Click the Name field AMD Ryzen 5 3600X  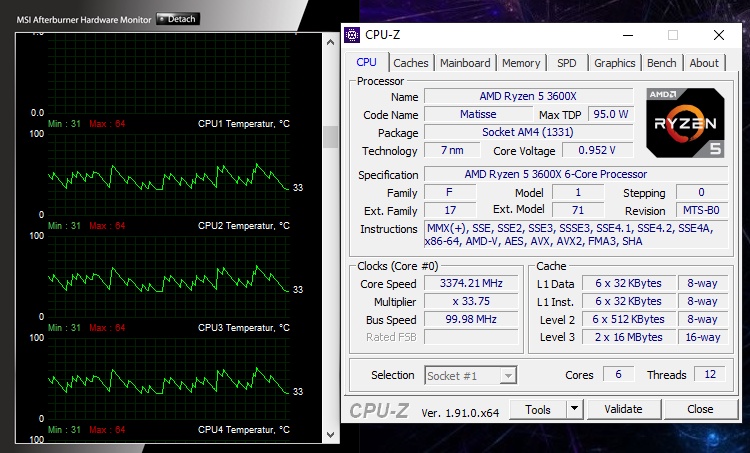[528, 96]
